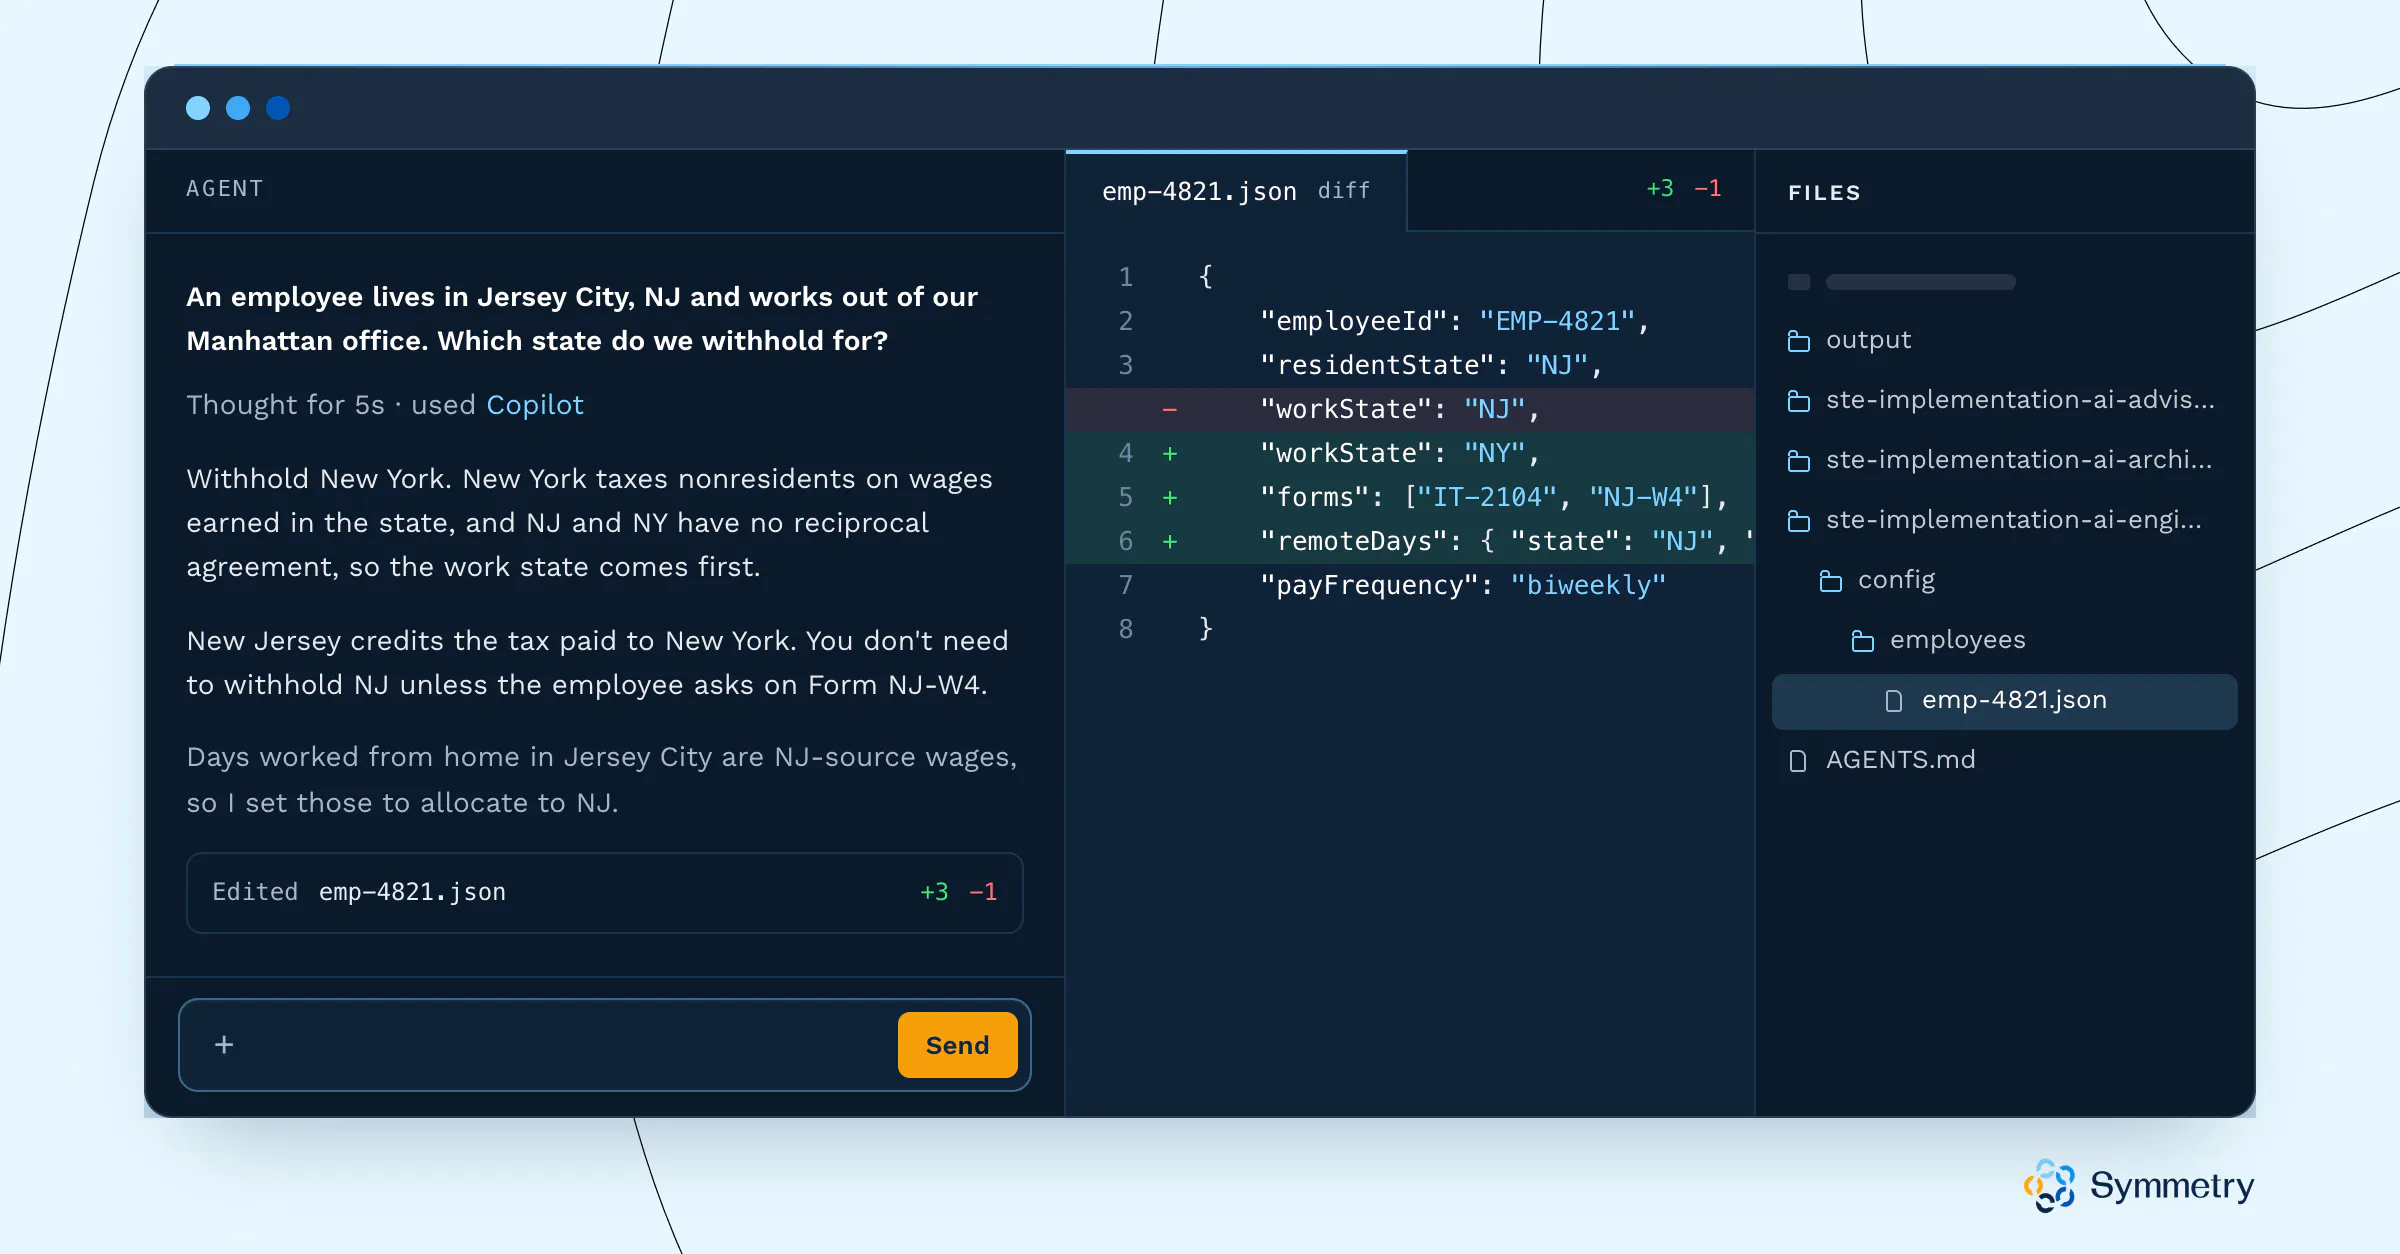Click folder icon beside ste-implementation-ai-archi...
The width and height of the screenshot is (2400, 1254).
1799,461
